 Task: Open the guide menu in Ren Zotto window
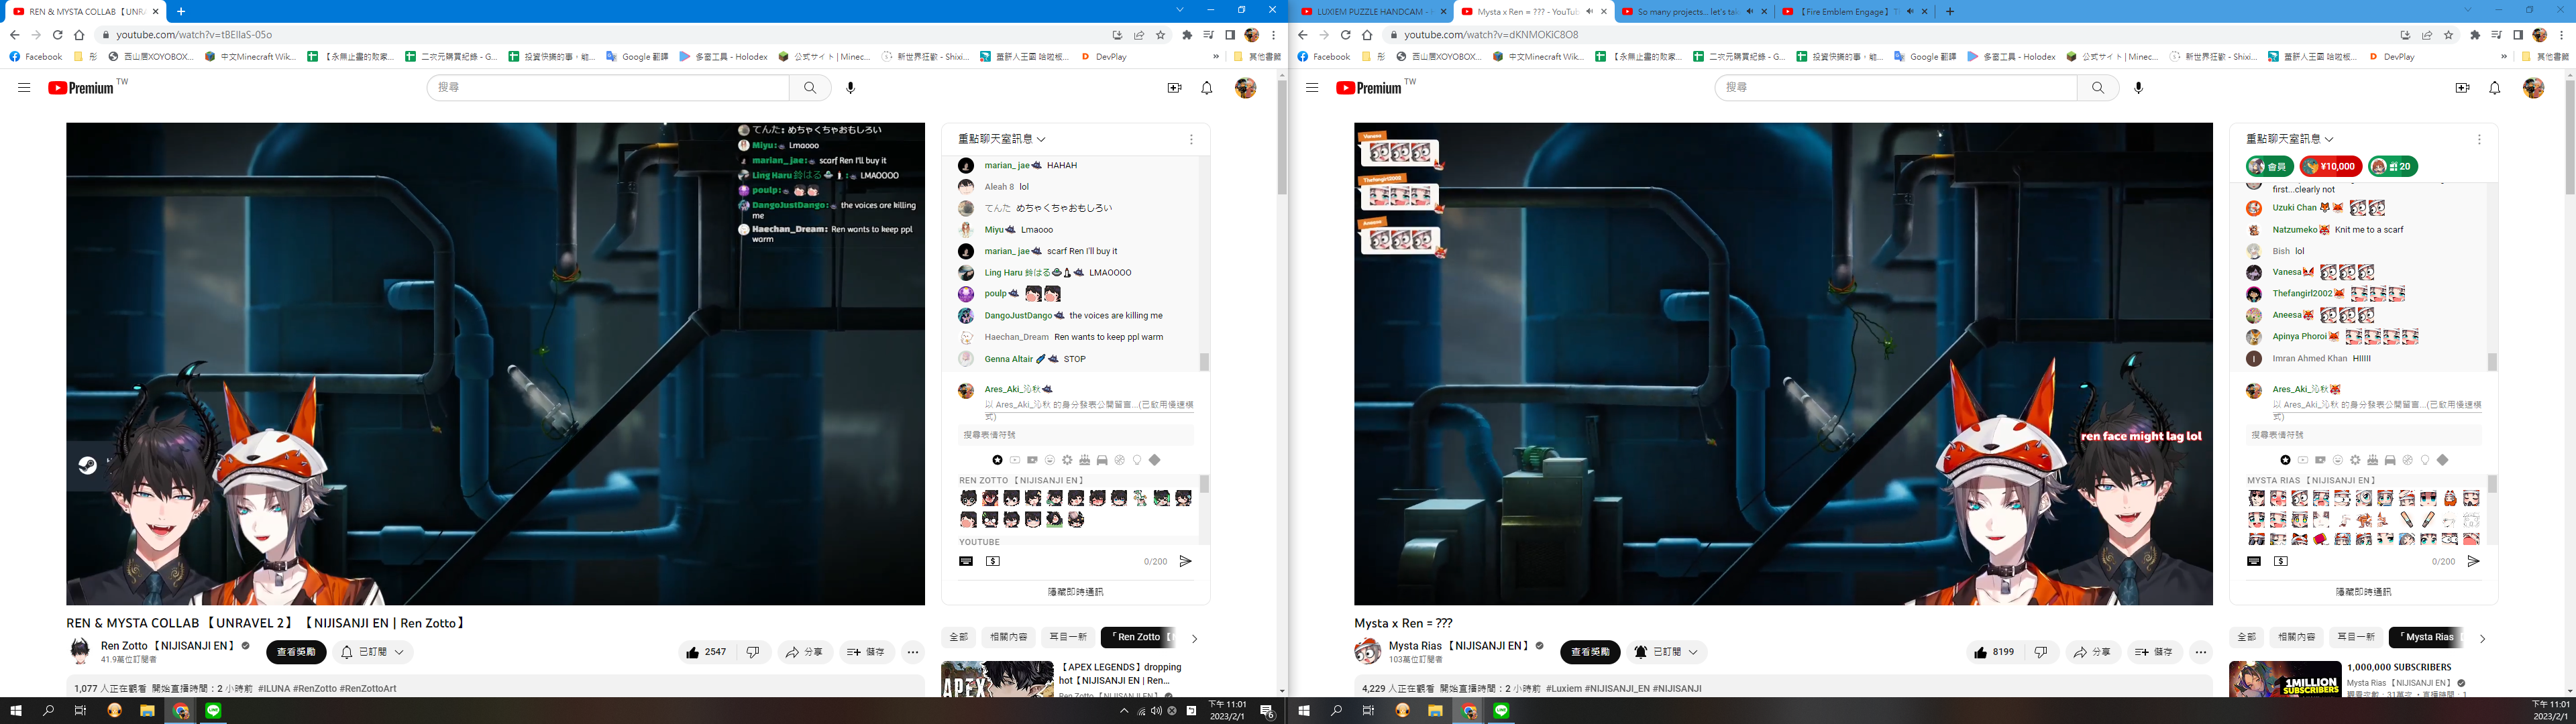pos(24,88)
